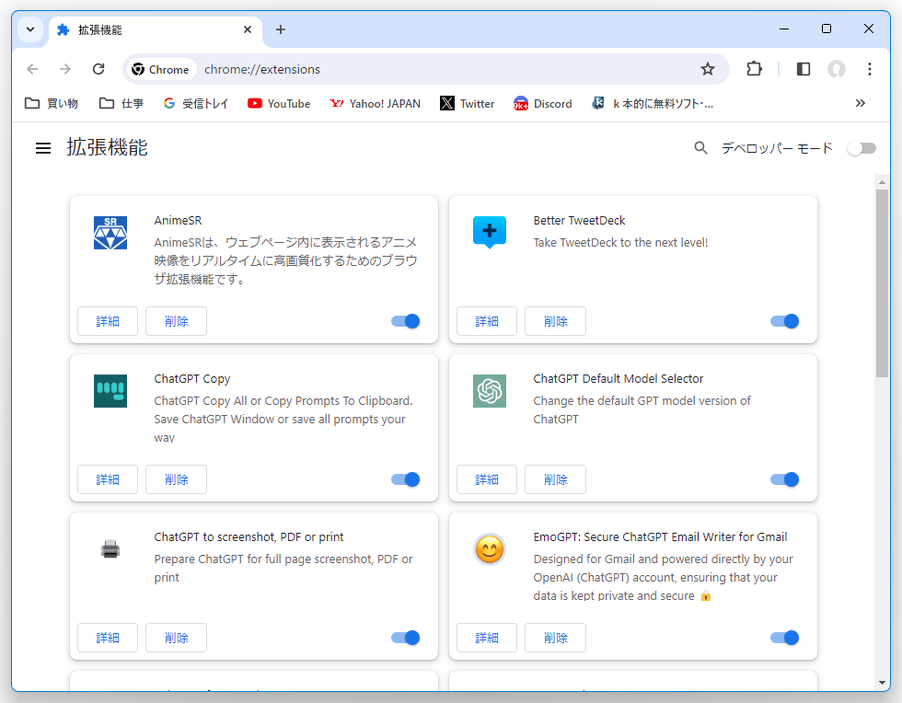This screenshot has width=902, height=703.
Task: Open 詳細 for Better TweetDeck
Action: click(x=487, y=321)
